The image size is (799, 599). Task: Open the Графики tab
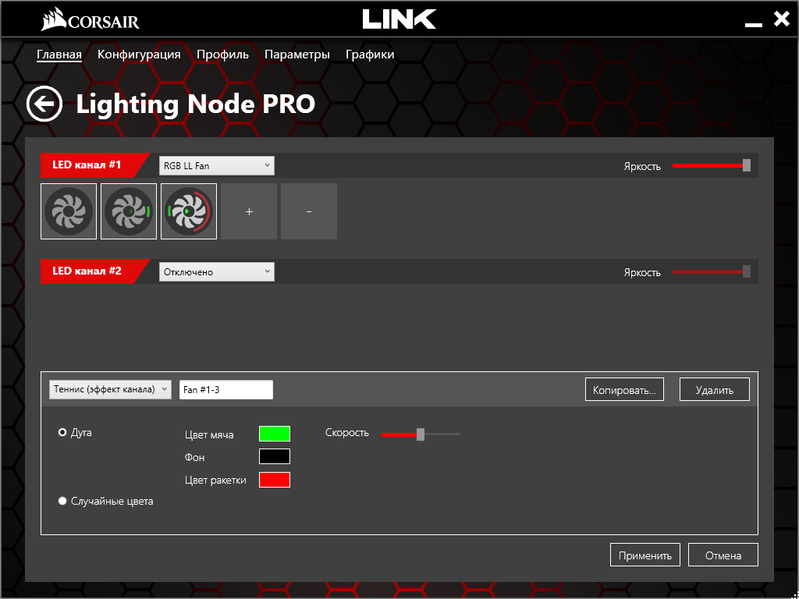click(x=370, y=55)
